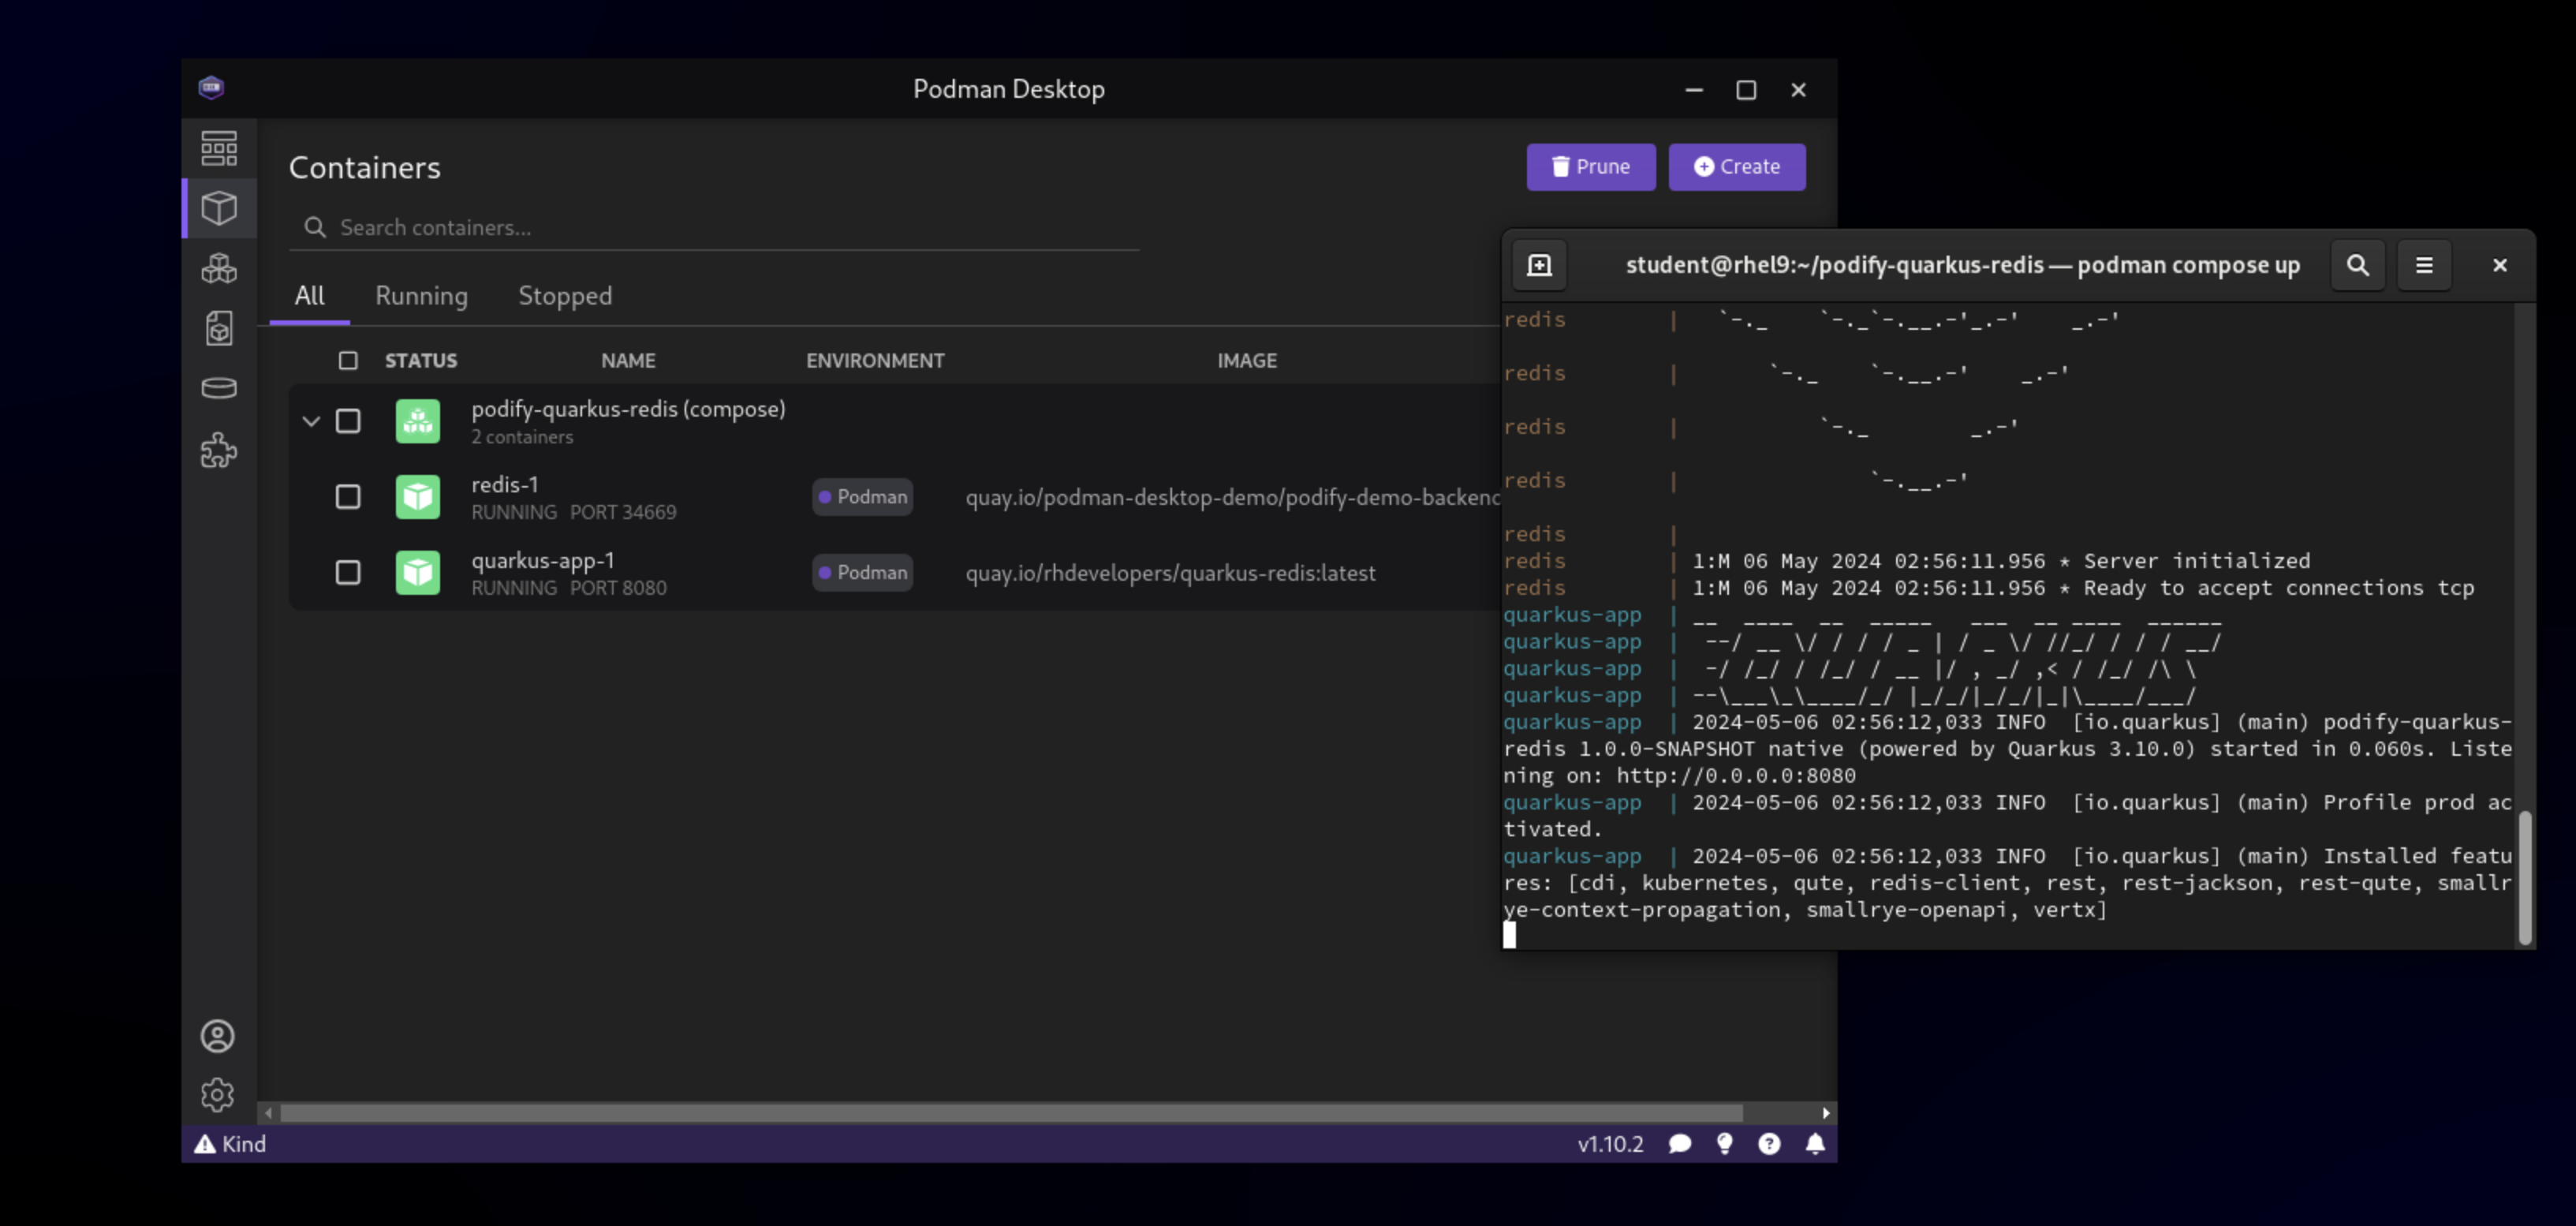Sort by the STATUS column header

[421, 360]
